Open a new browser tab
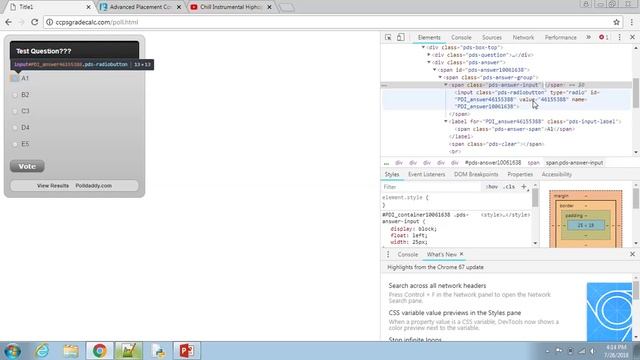640x360 pixels. pyautogui.click(x=287, y=7)
